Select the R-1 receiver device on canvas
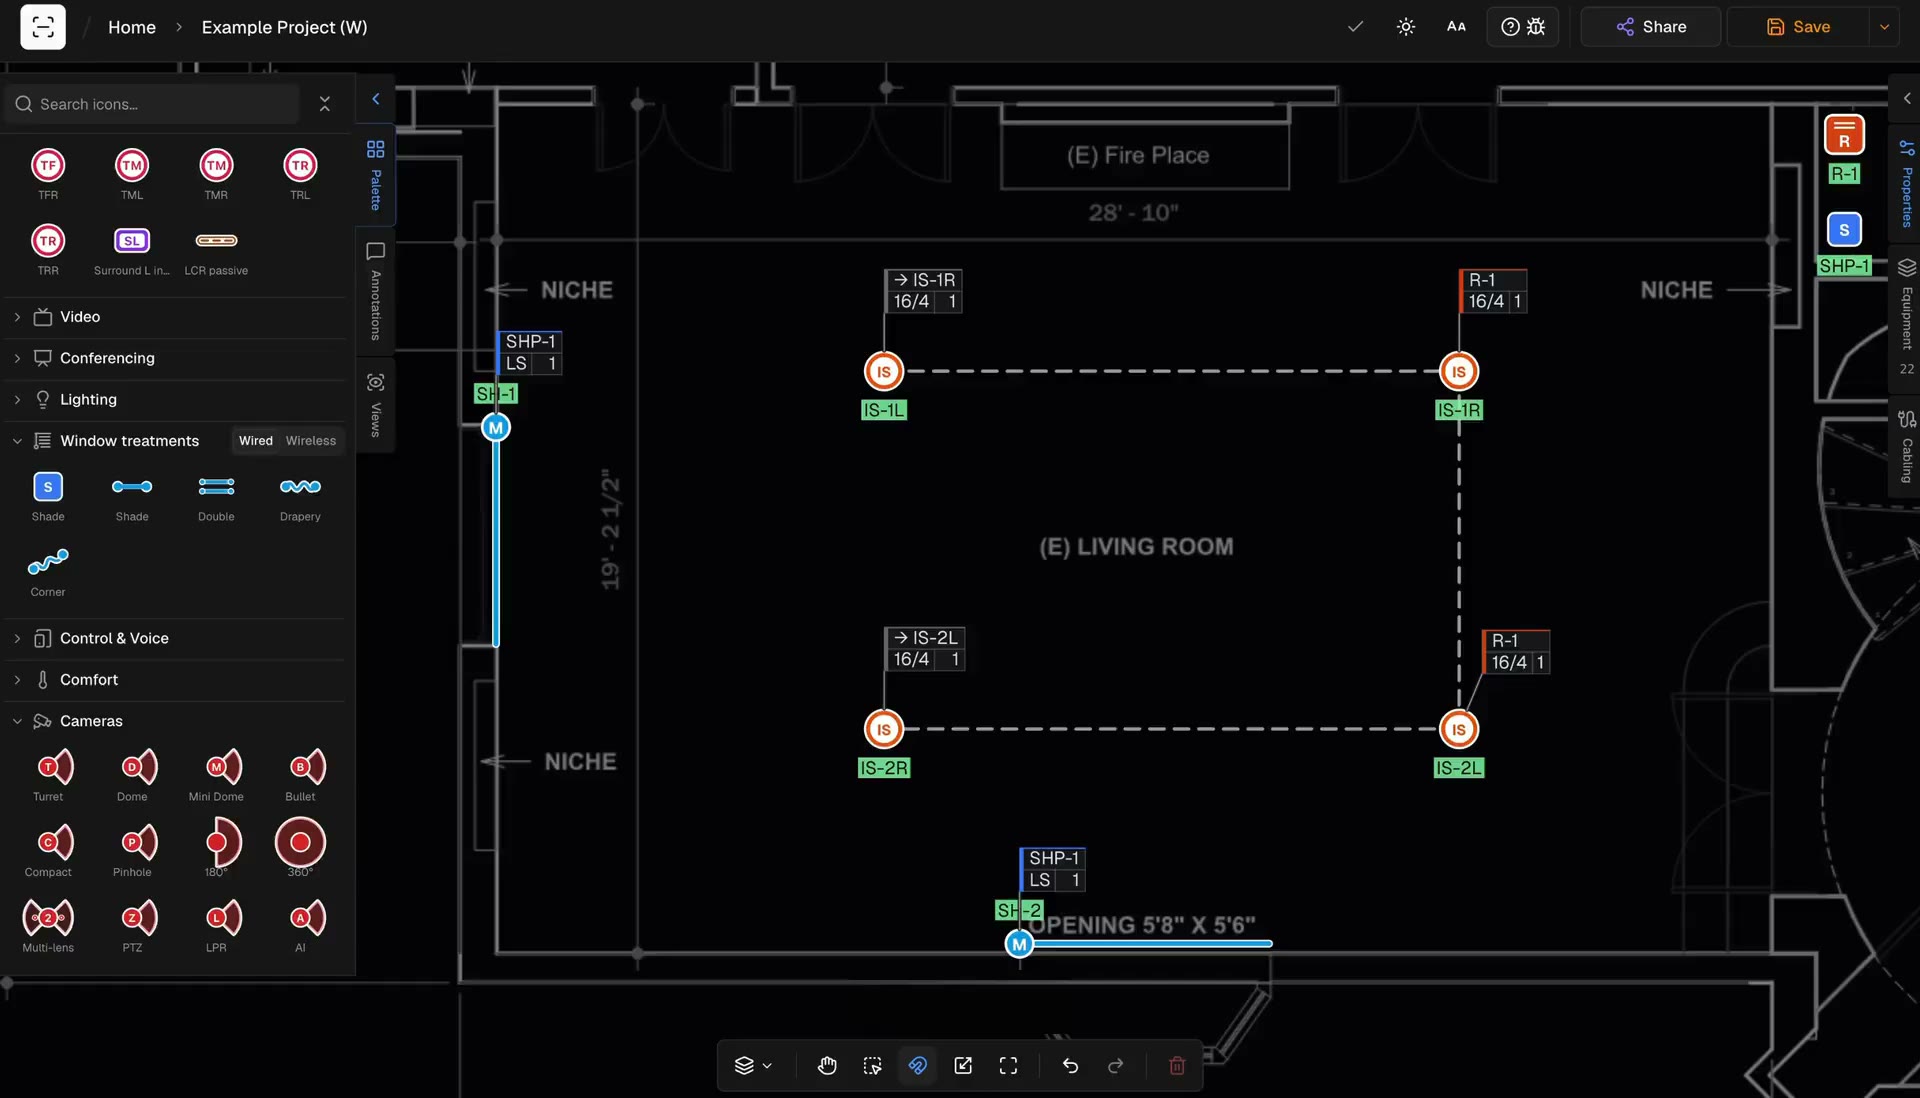Viewport: 1920px width, 1098px height. [1844, 135]
